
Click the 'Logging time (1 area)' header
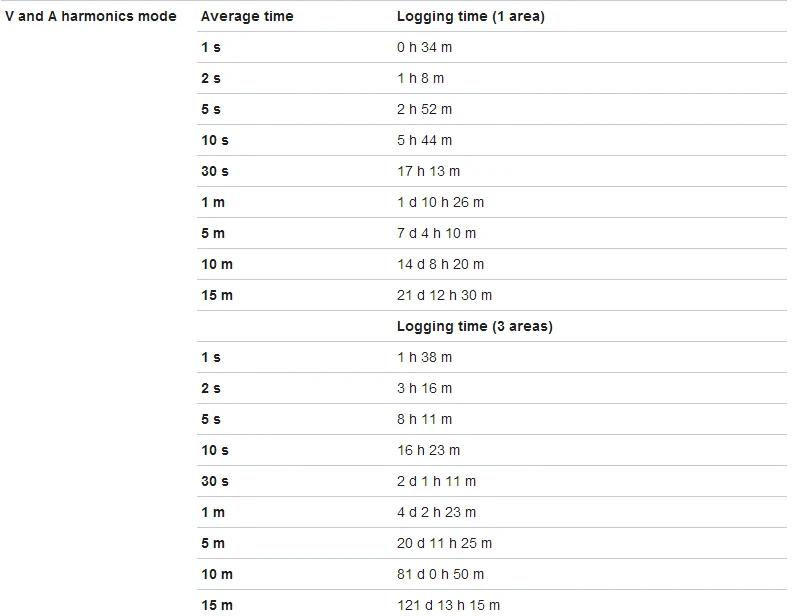[471, 17]
